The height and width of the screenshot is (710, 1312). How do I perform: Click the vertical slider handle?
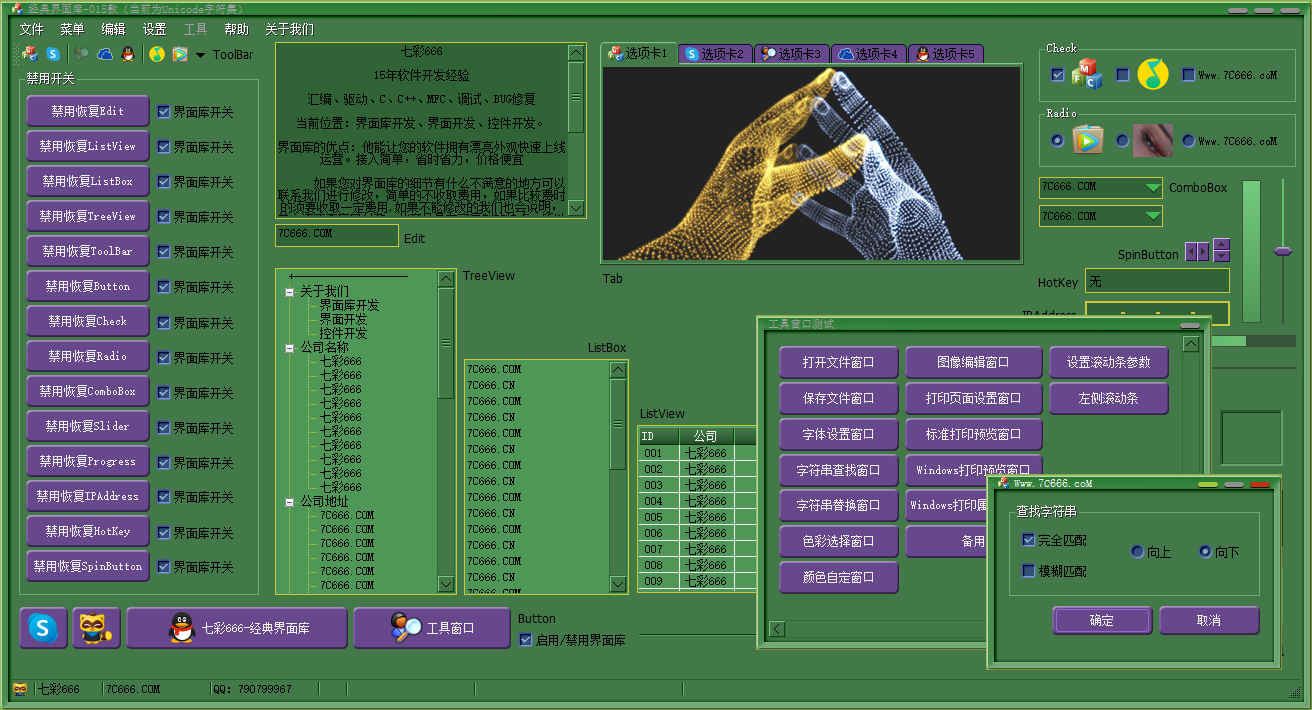coord(1283,251)
